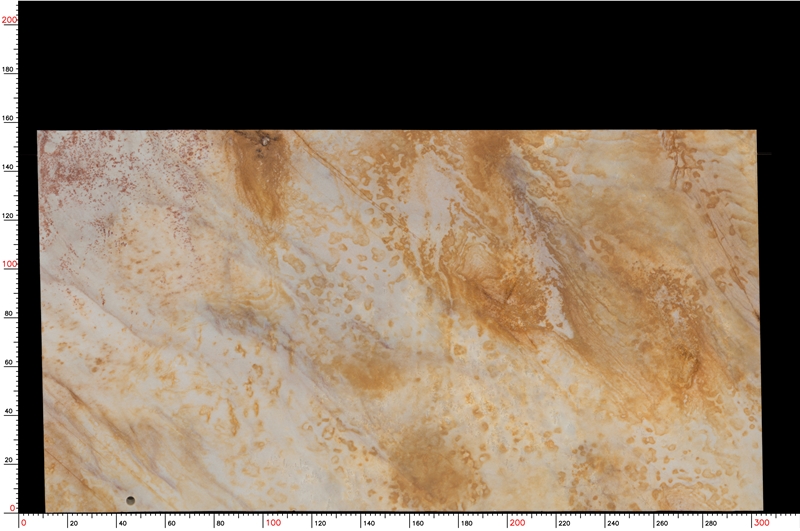The height and width of the screenshot is (531, 800).
Task: Click the 160 label on the bottom ruler
Action: (x=417, y=523)
